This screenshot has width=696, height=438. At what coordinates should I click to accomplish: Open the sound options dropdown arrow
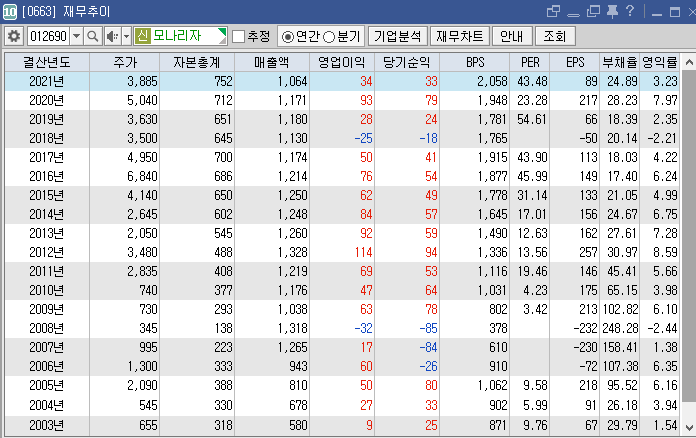[127, 36]
